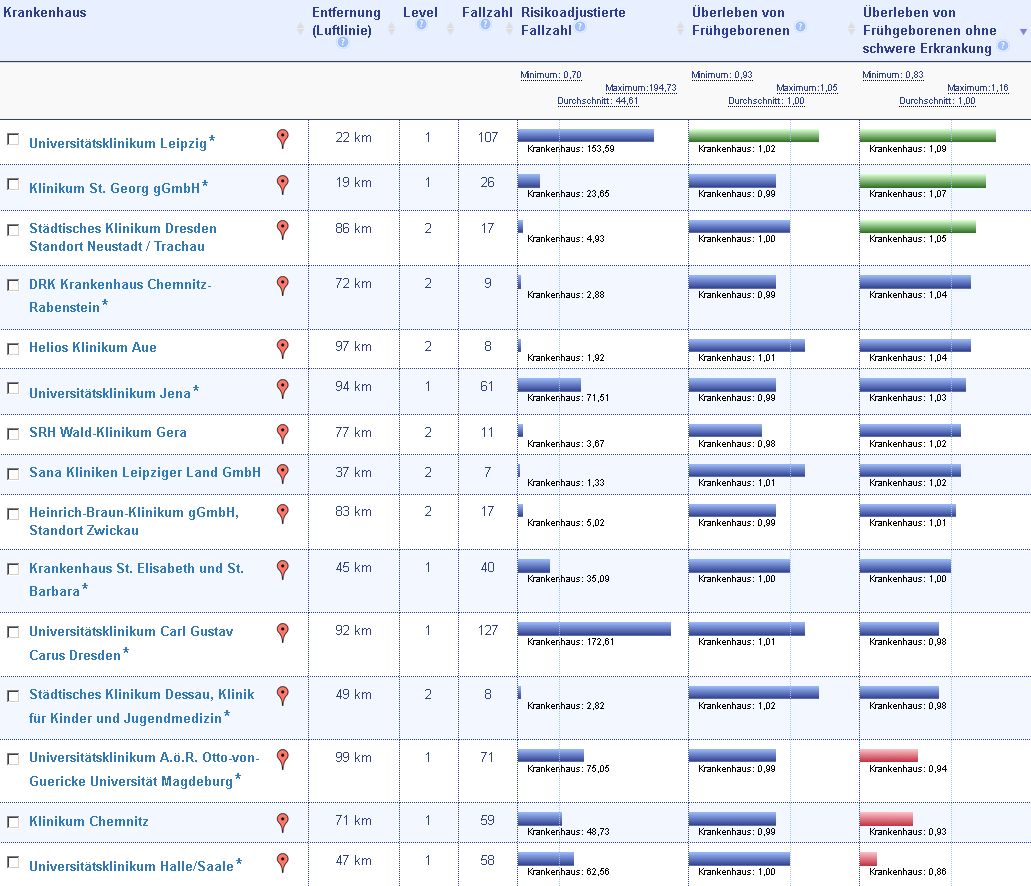The height and width of the screenshot is (886, 1031).
Task: Click the Fallzahl column header
Action: 487,12
